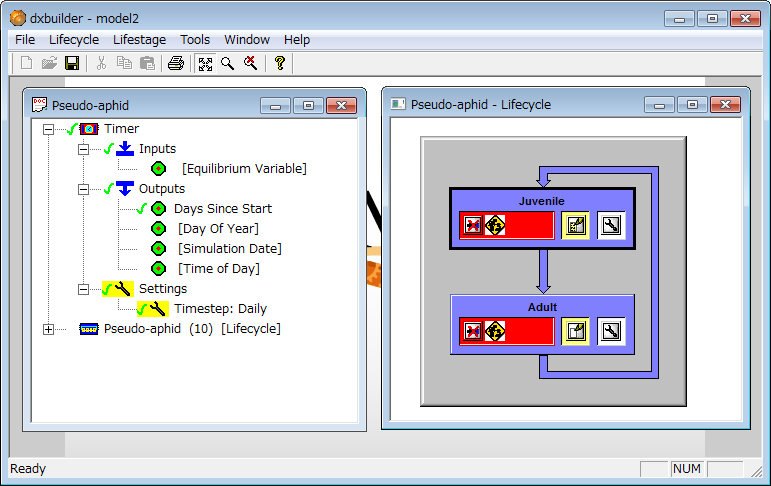Image resolution: width=771 pixels, height=486 pixels.
Task: Open the Tools menu
Action: 195,39
